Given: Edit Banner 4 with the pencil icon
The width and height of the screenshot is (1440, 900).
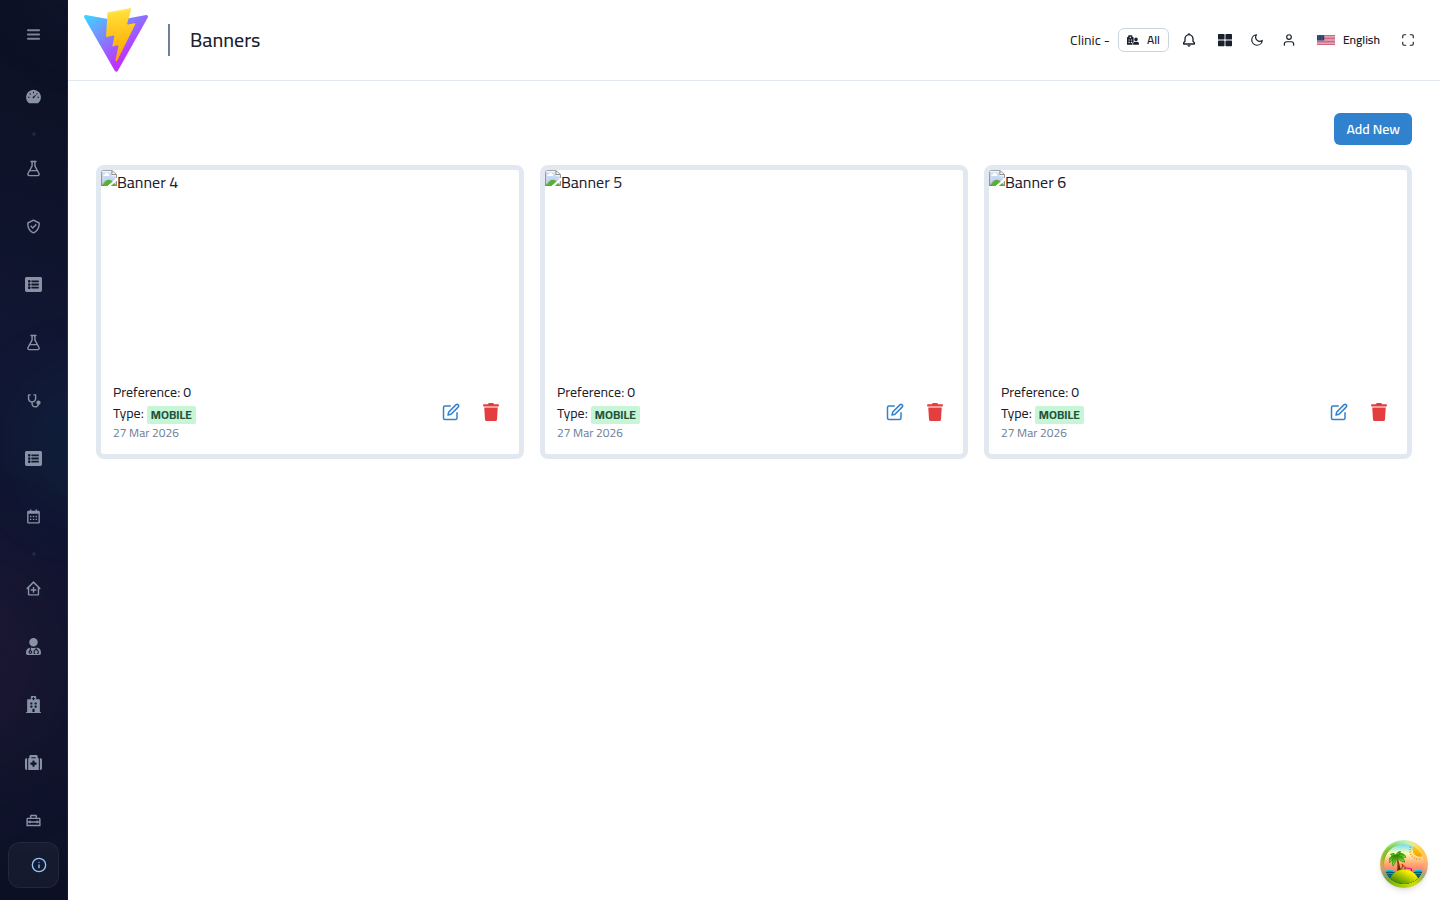Looking at the screenshot, I should [451, 412].
